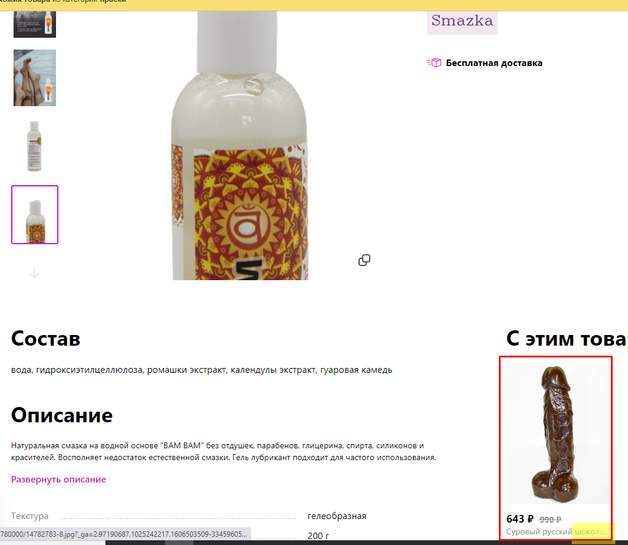Click the main product bottle image

(240, 145)
